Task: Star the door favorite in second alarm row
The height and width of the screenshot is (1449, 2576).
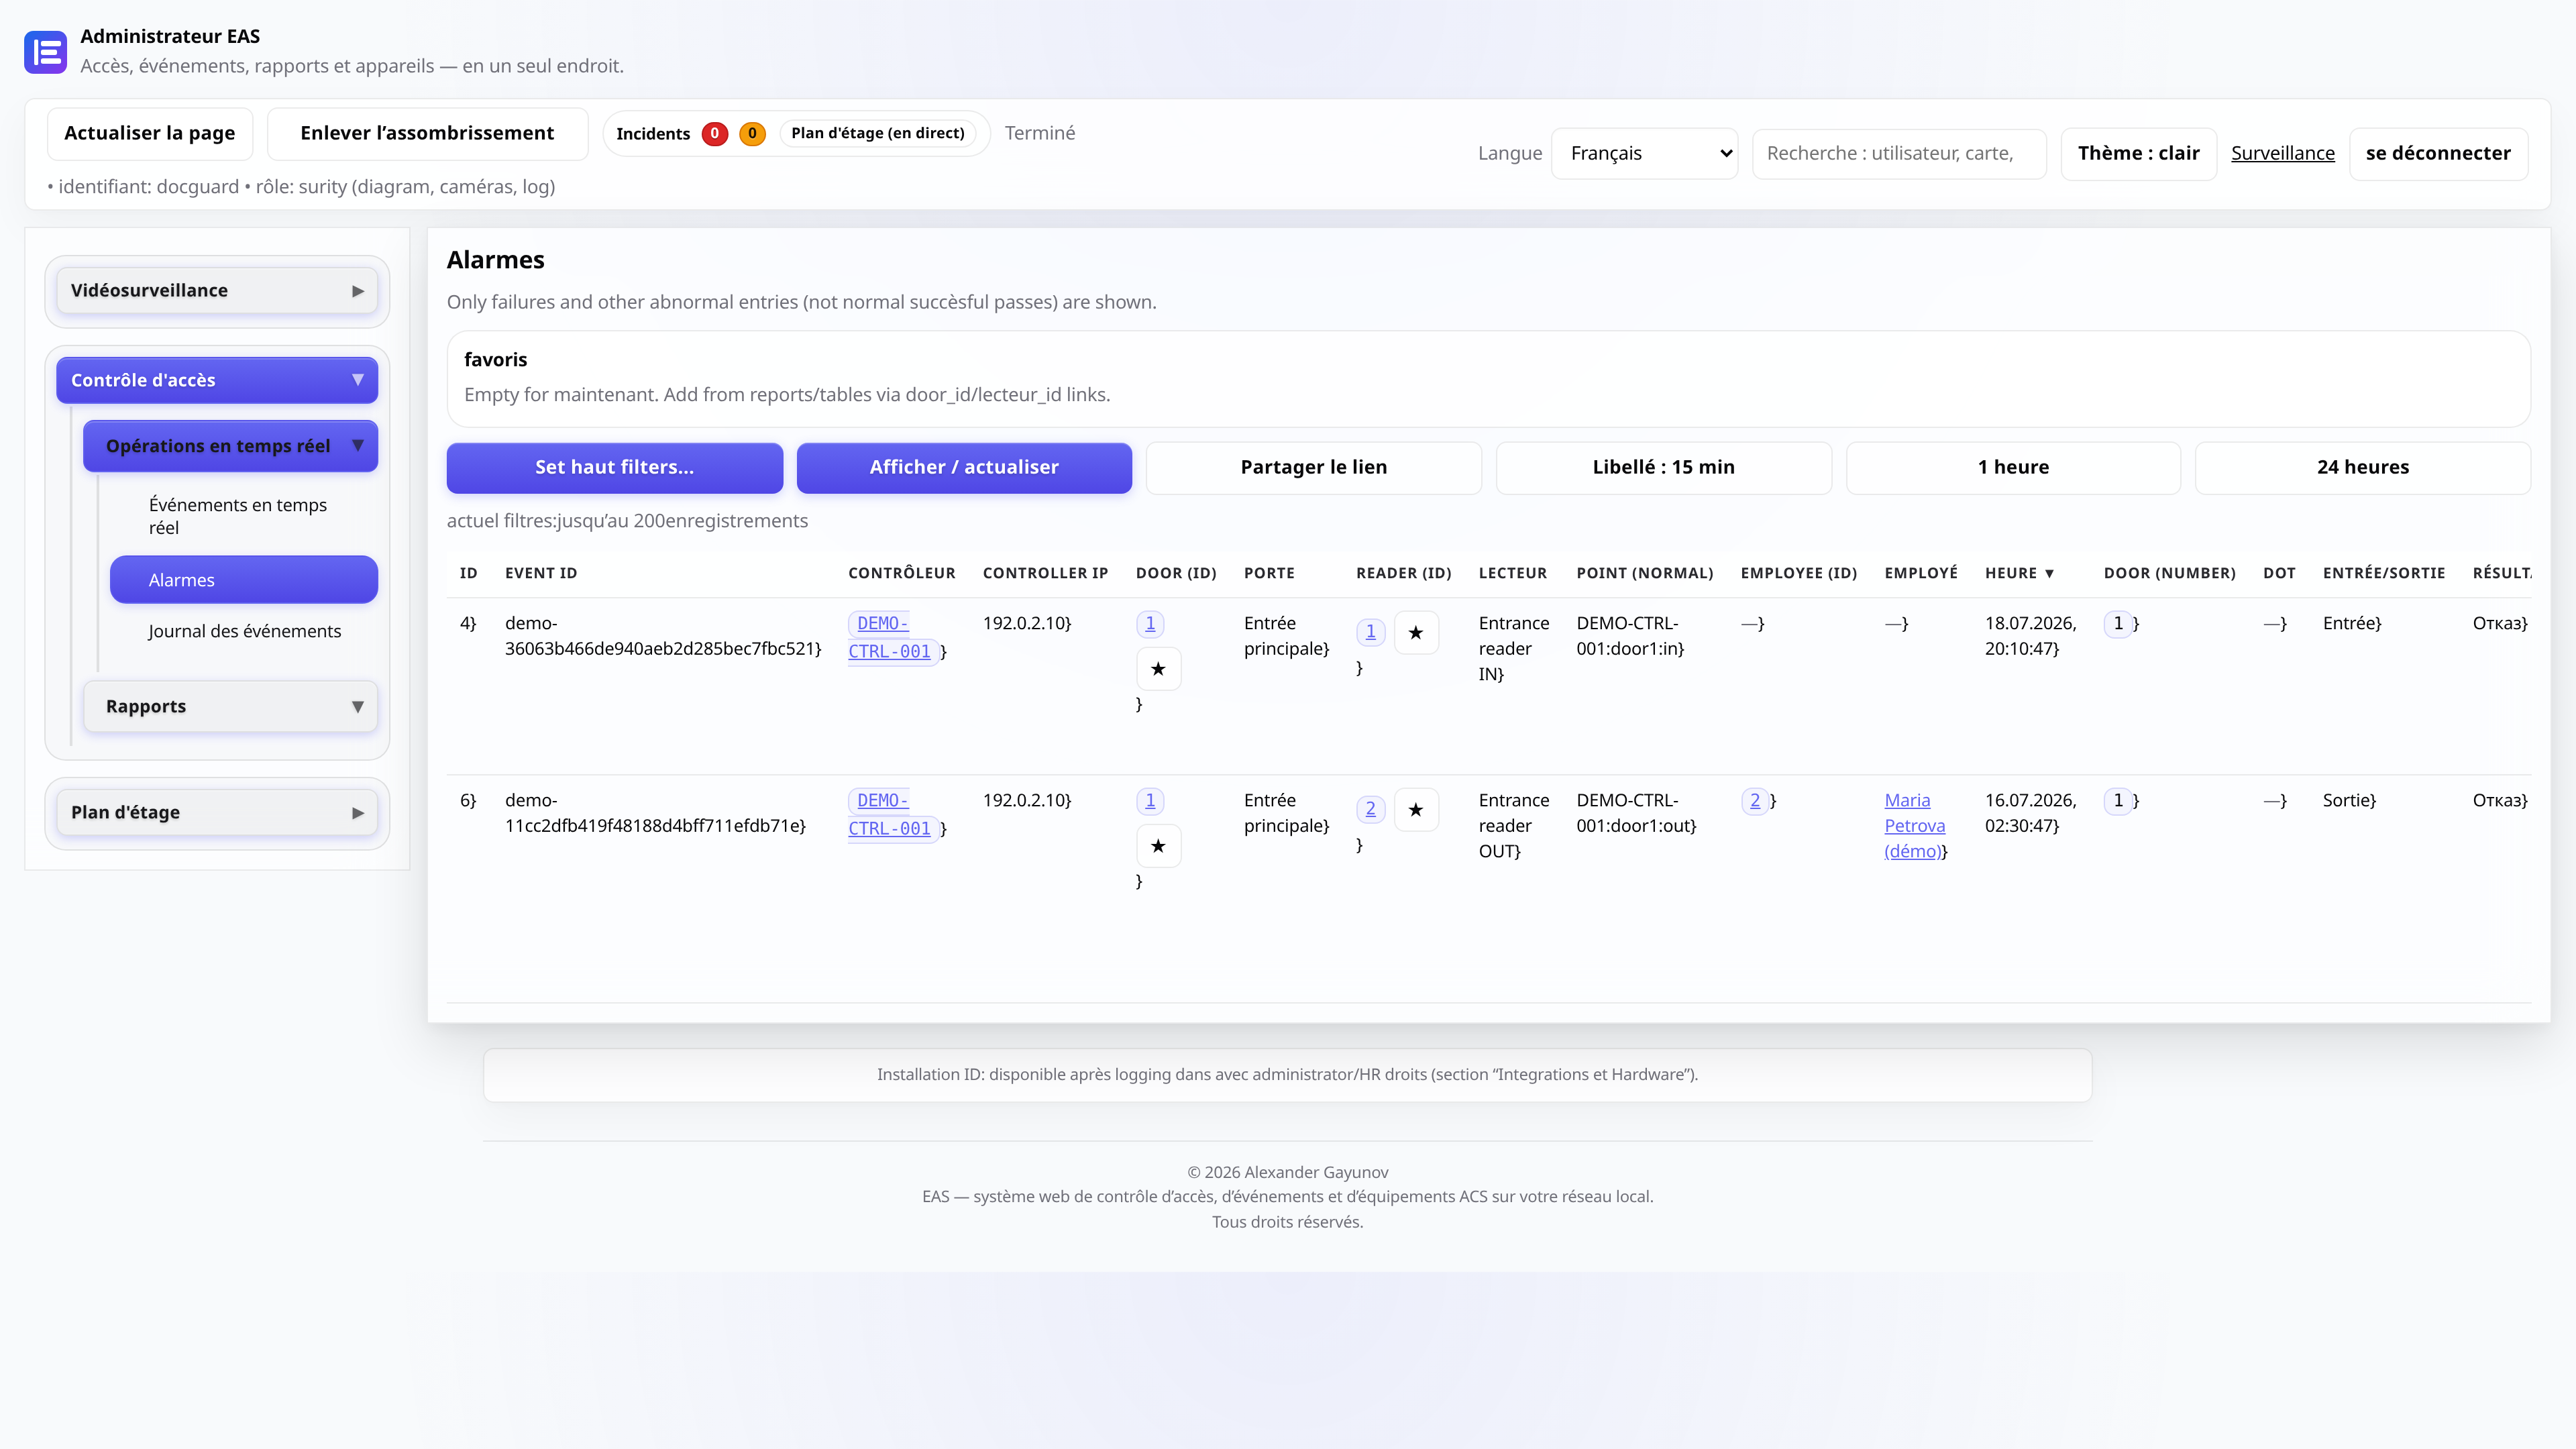Action: (x=1158, y=846)
